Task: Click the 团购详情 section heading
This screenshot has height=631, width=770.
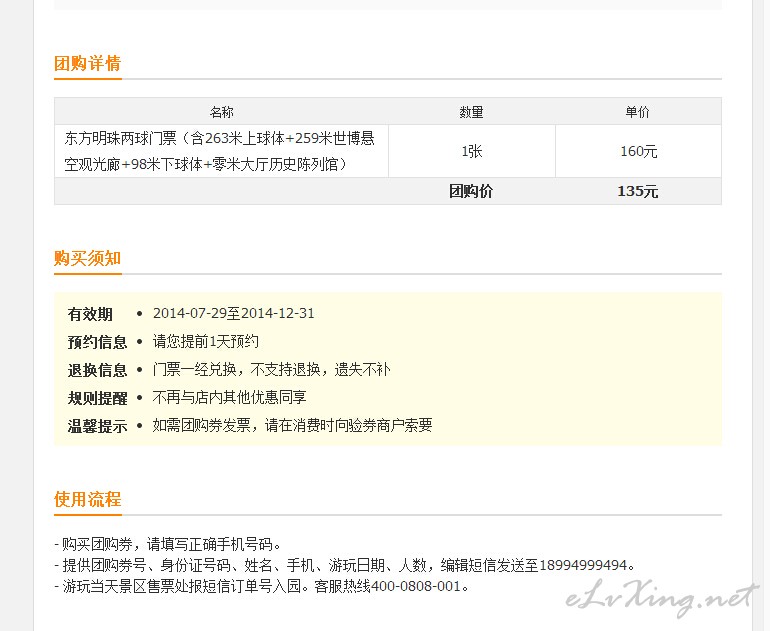Action: click(x=87, y=63)
